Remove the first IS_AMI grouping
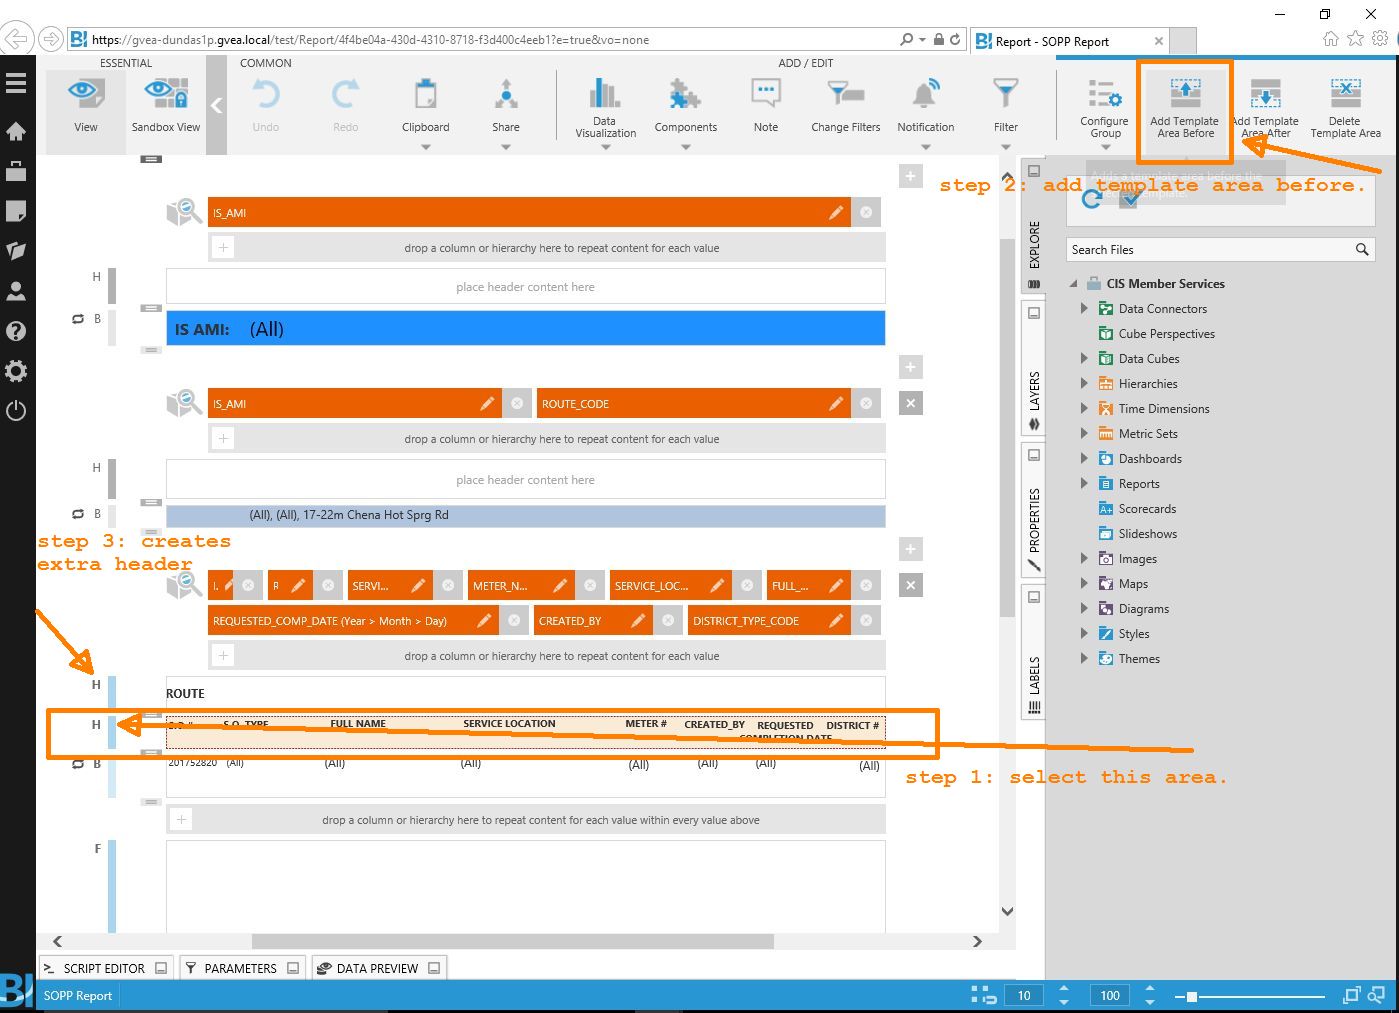 tap(866, 213)
